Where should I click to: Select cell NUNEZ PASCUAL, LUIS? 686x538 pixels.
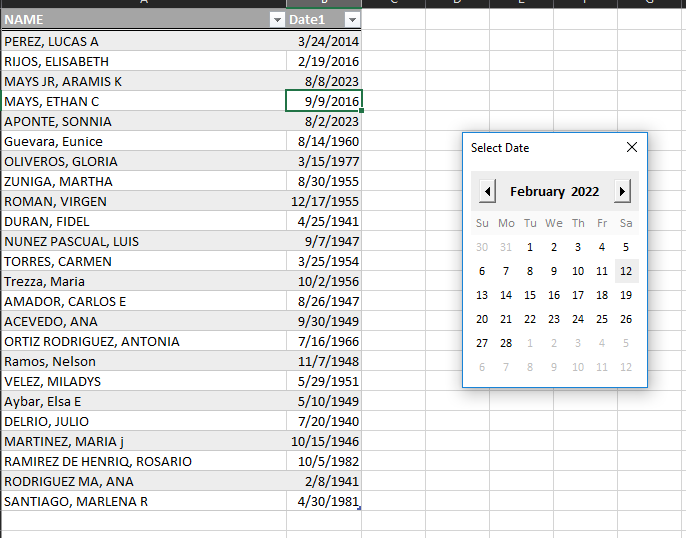pyautogui.click(x=144, y=242)
